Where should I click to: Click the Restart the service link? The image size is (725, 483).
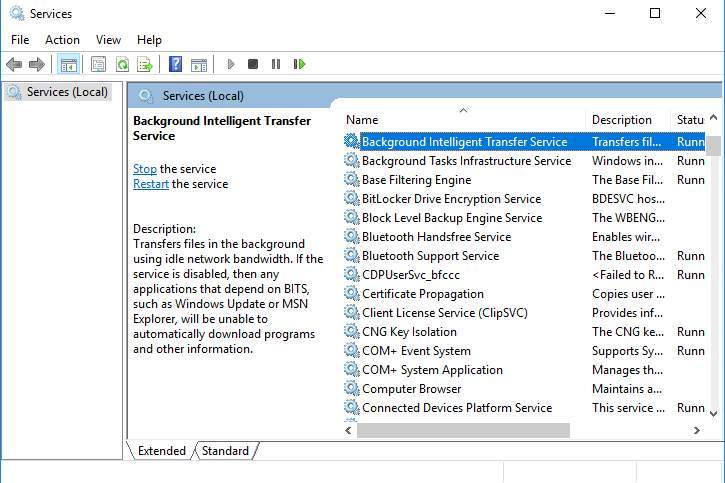coord(150,184)
